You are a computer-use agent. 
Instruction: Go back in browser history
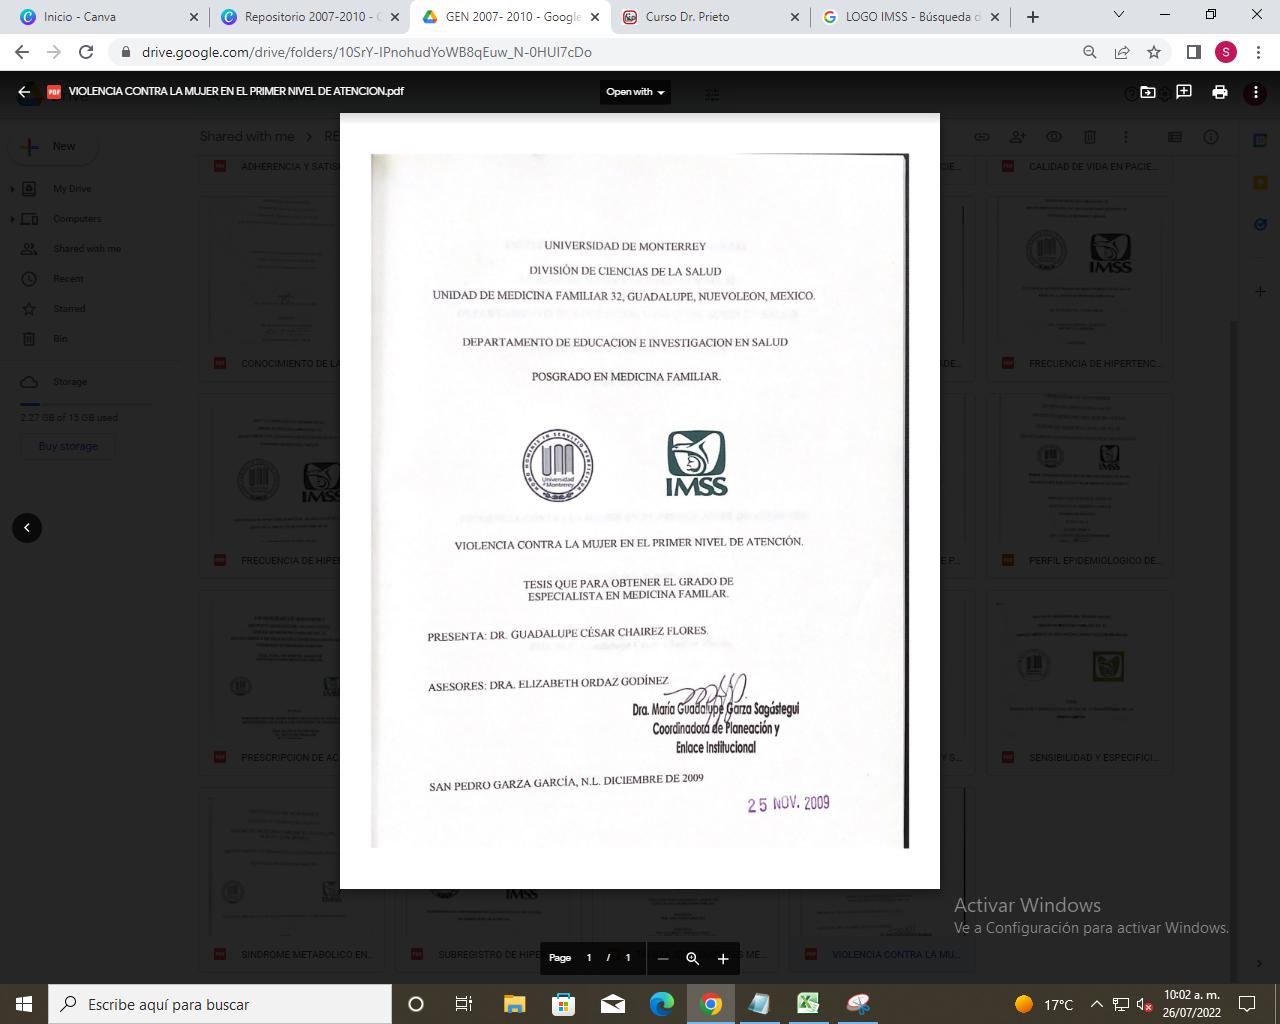[22, 52]
